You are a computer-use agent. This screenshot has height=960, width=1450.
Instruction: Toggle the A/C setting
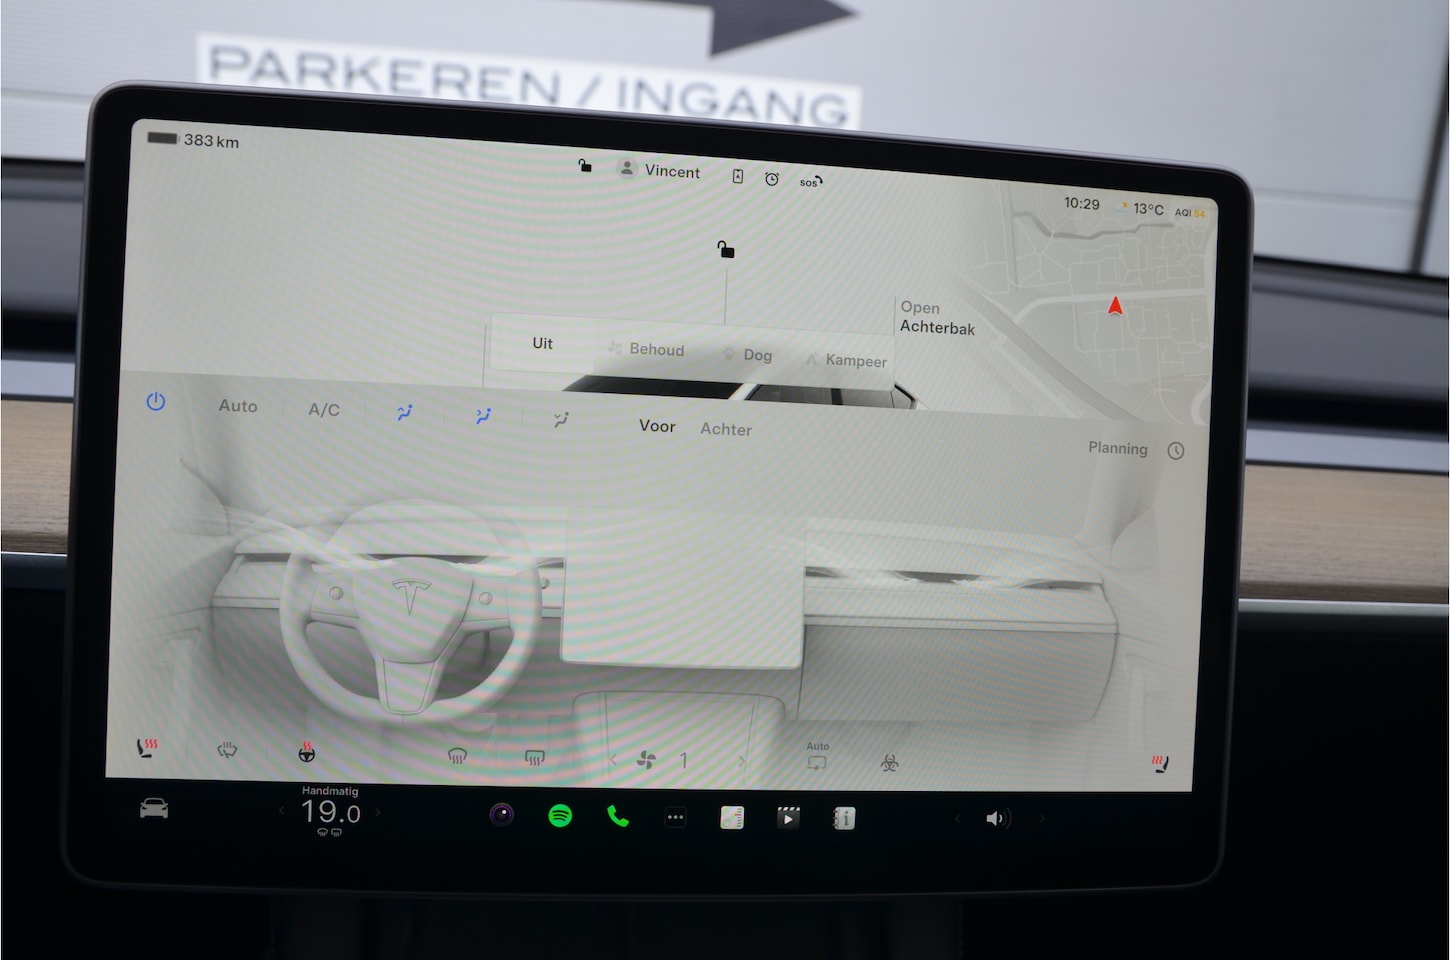324,410
